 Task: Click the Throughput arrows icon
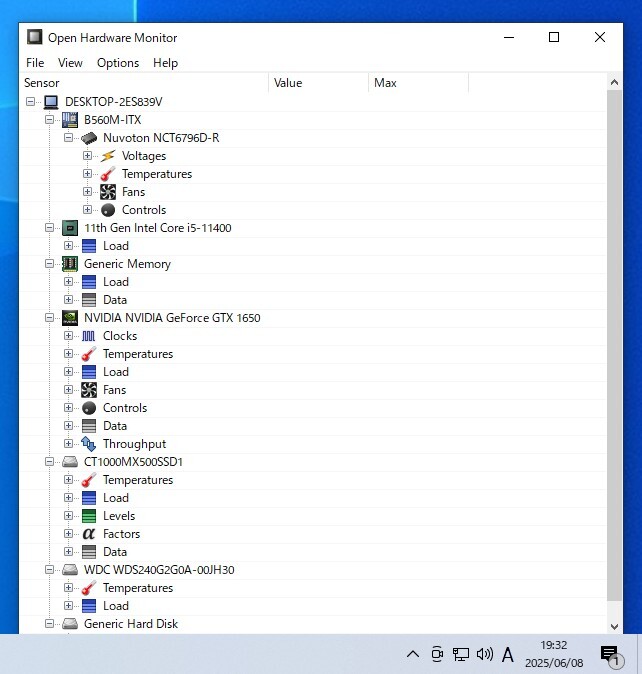pos(89,444)
